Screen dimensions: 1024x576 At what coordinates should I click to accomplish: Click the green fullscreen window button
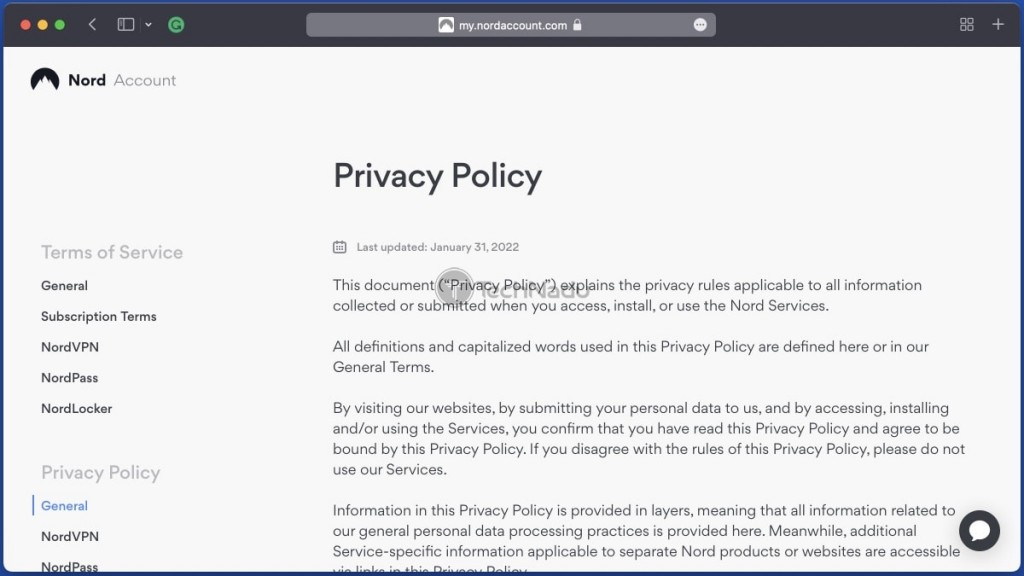click(x=59, y=25)
